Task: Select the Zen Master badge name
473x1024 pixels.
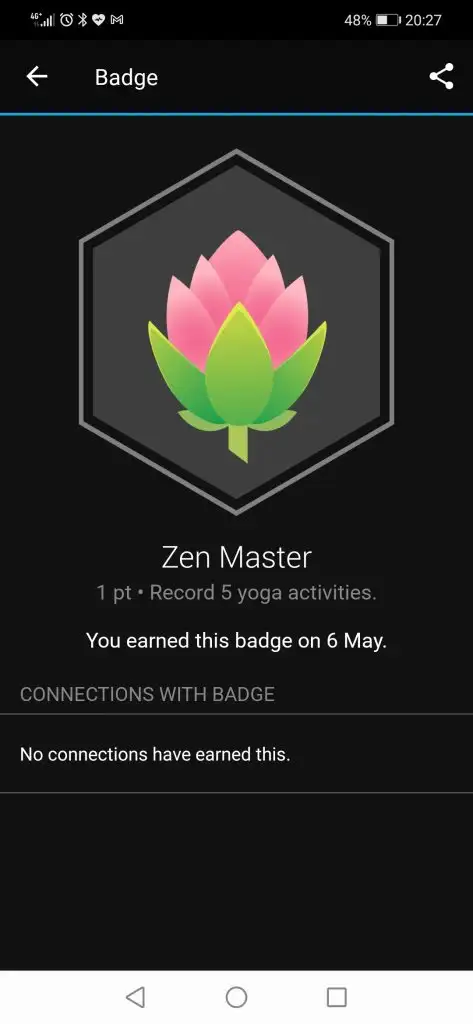Action: click(236, 557)
